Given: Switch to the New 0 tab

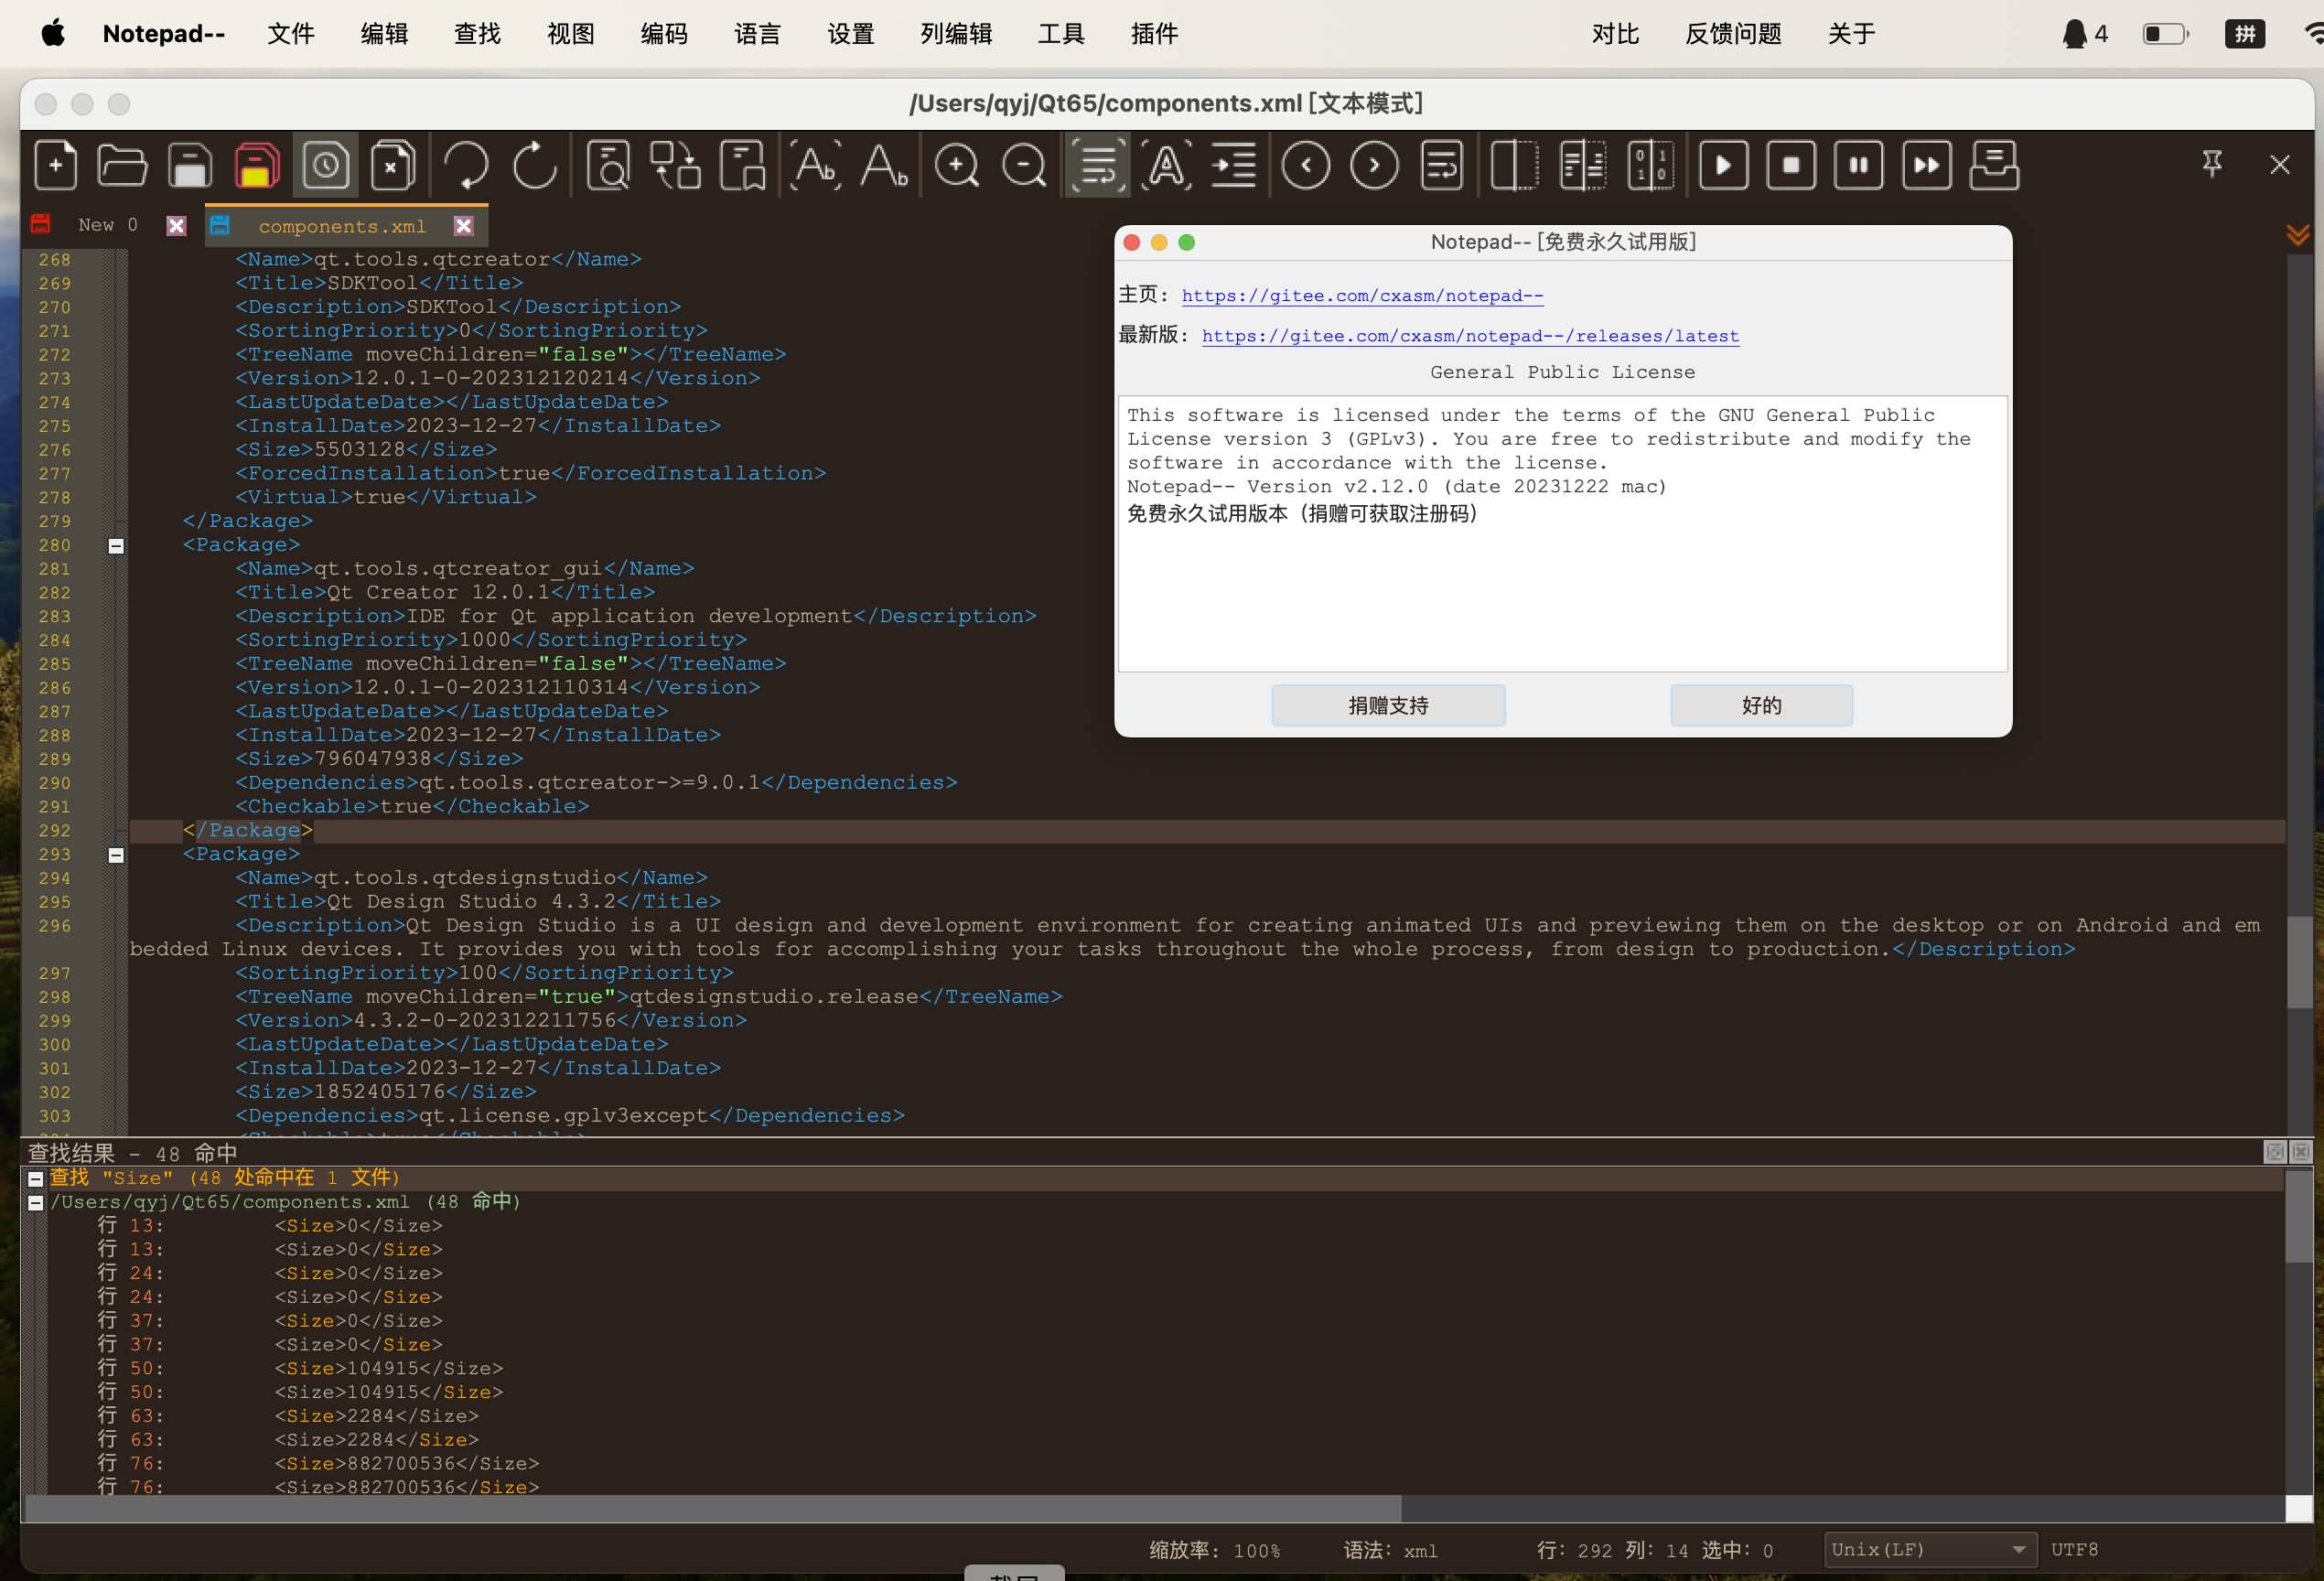Looking at the screenshot, I should click(x=106, y=224).
